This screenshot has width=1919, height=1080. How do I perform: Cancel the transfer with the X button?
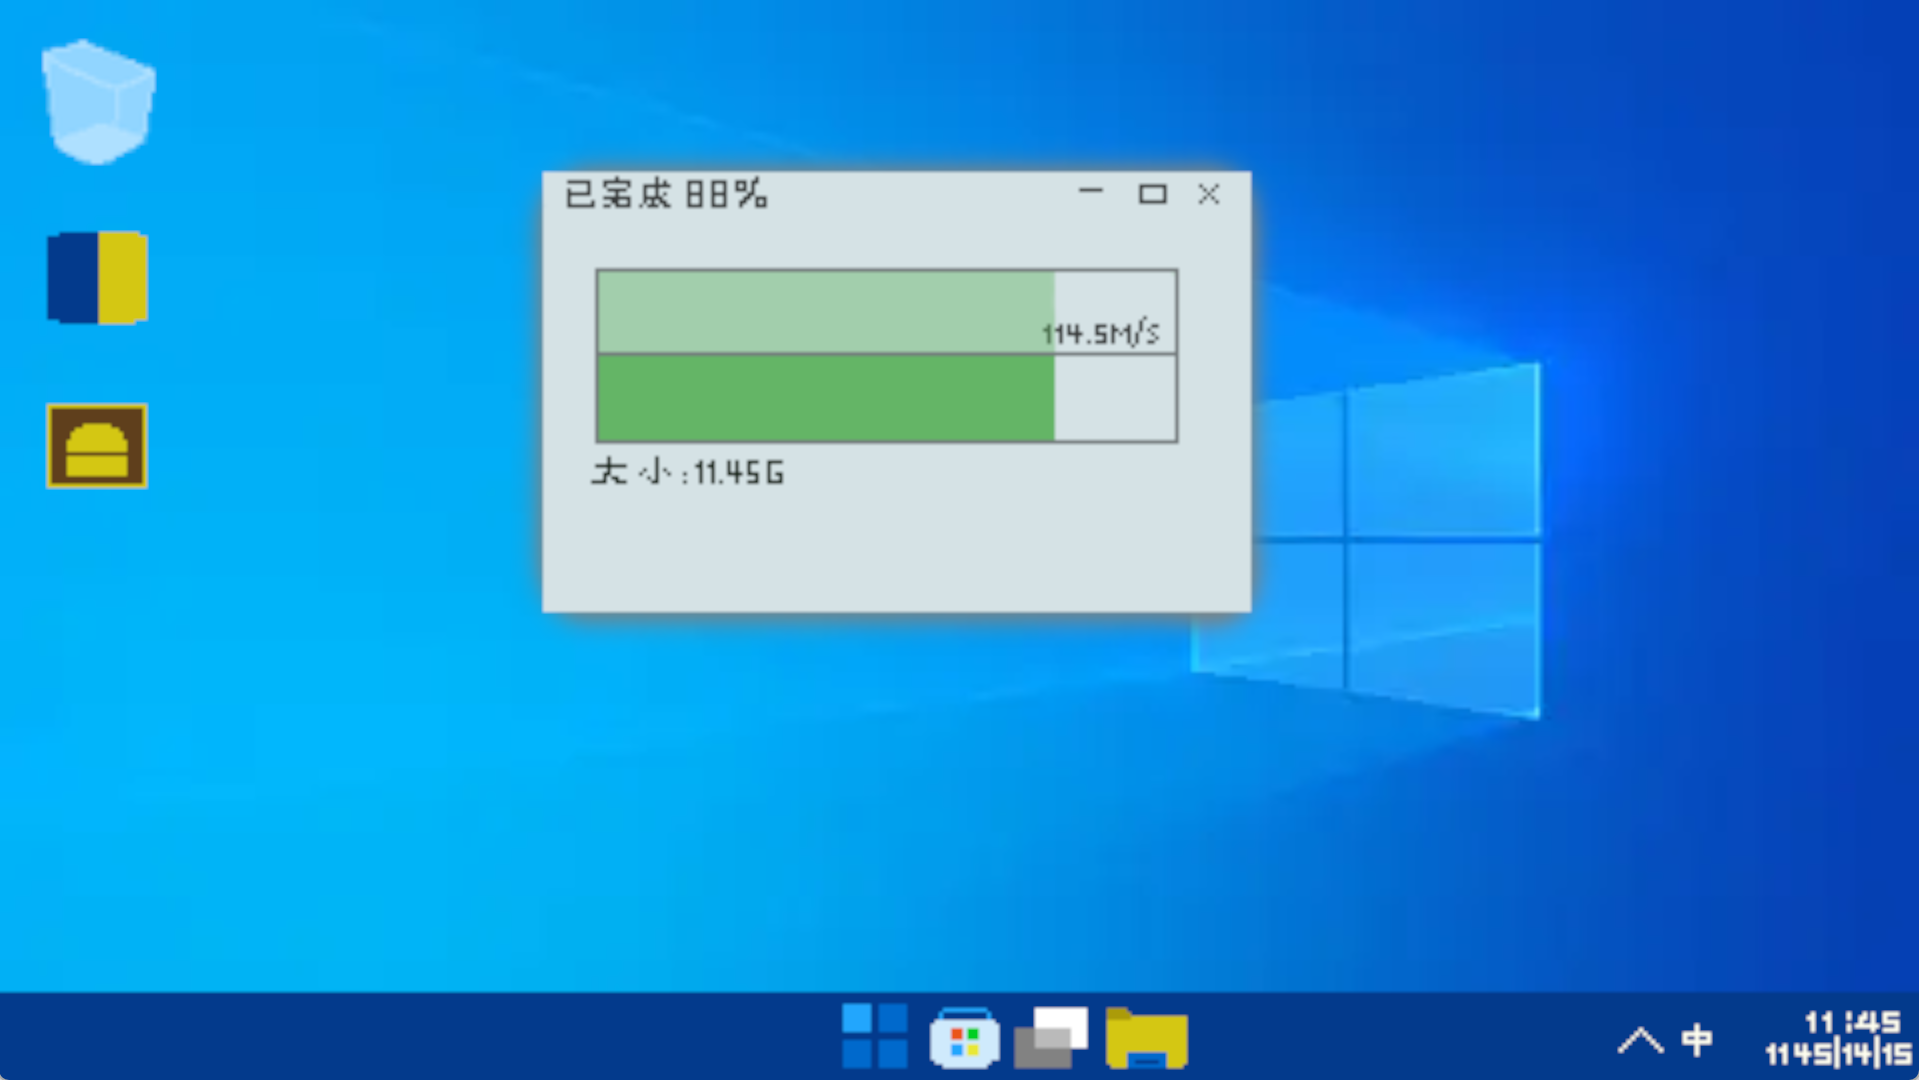(x=1209, y=196)
